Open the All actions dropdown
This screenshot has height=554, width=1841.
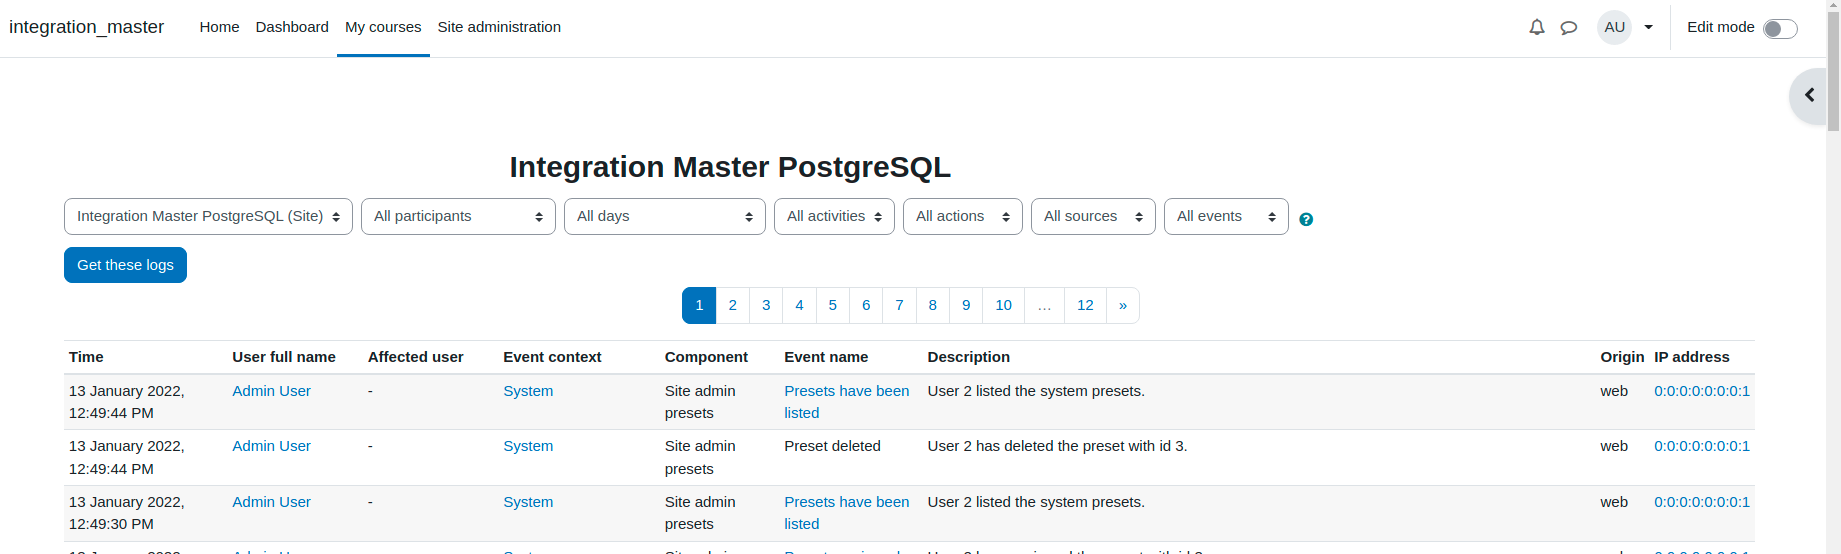pos(963,216)
